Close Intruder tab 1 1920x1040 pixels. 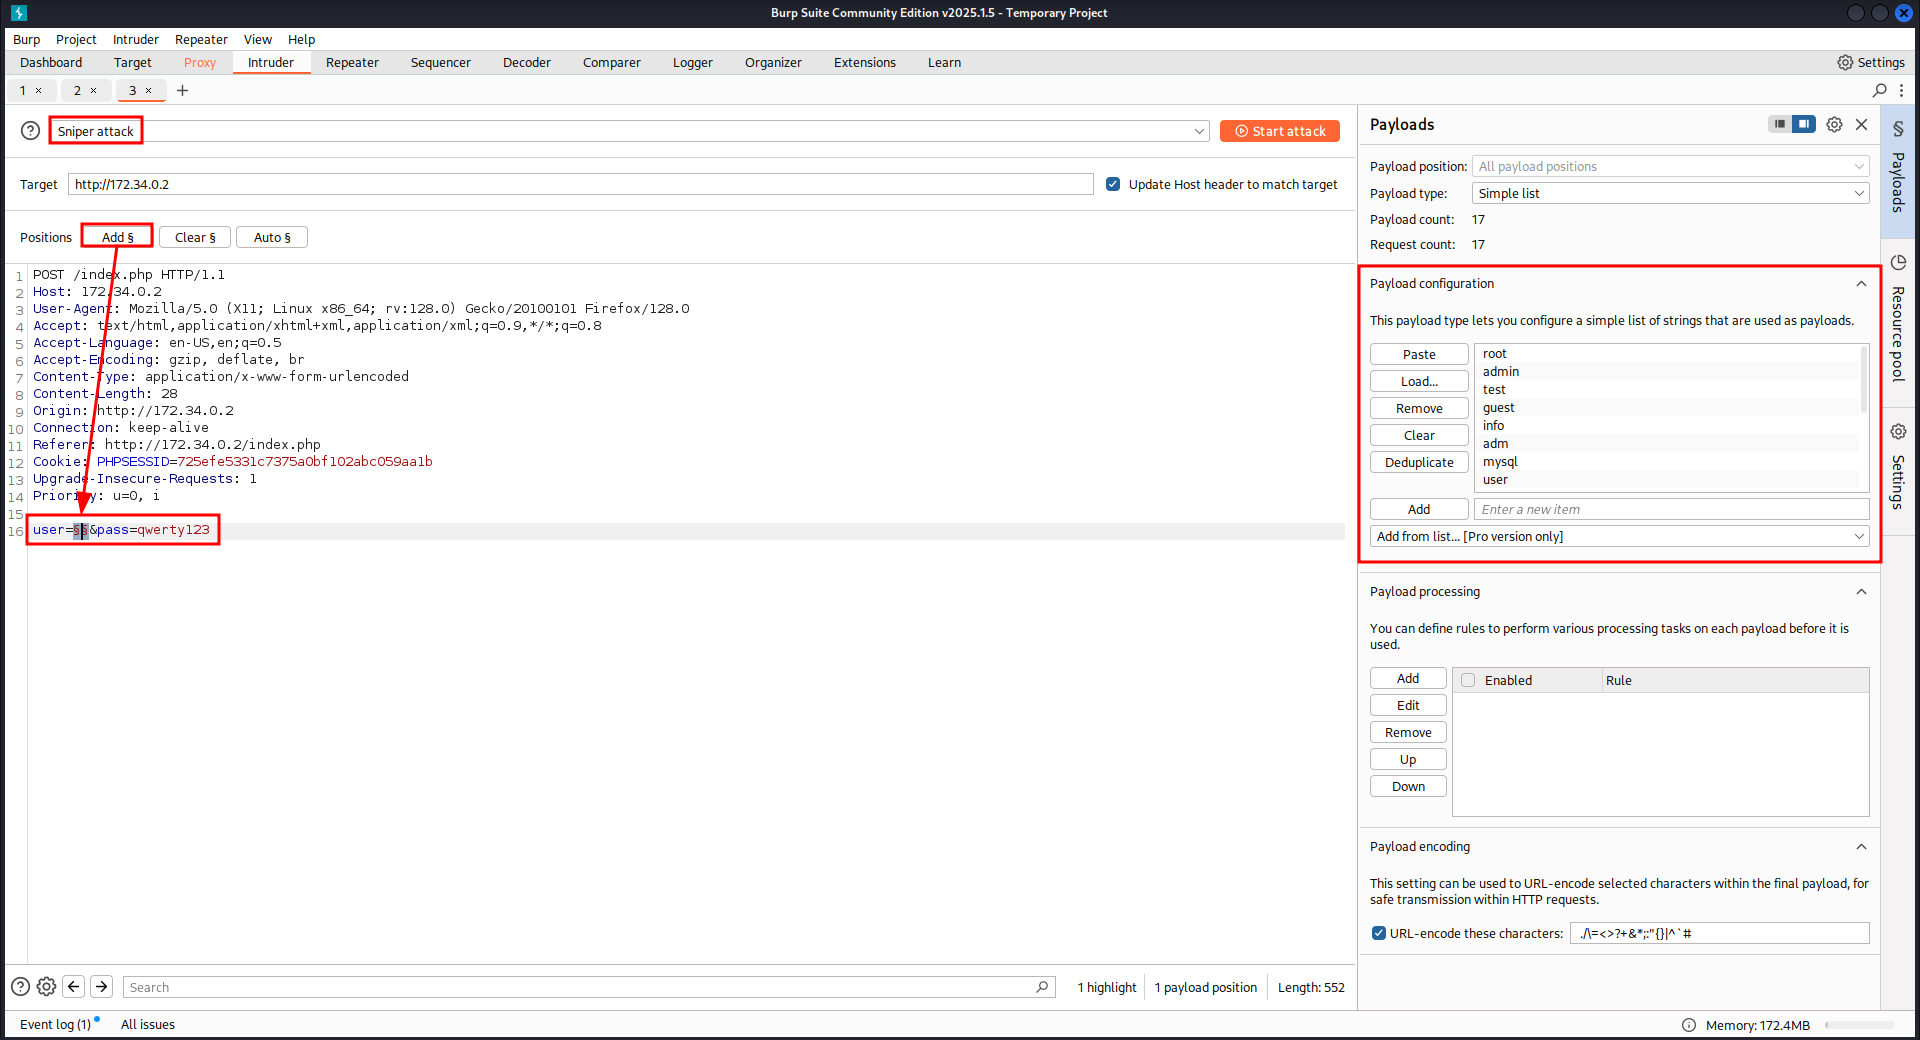click(x=39, y=90)
